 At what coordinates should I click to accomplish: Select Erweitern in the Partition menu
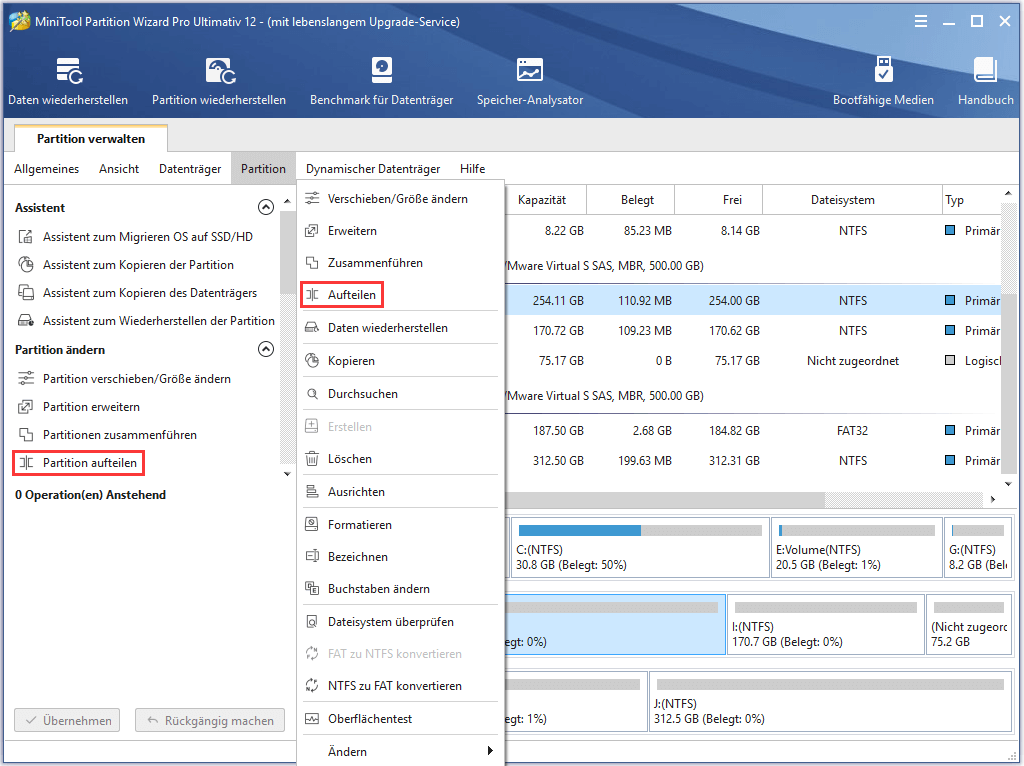[x=400, y=231]
